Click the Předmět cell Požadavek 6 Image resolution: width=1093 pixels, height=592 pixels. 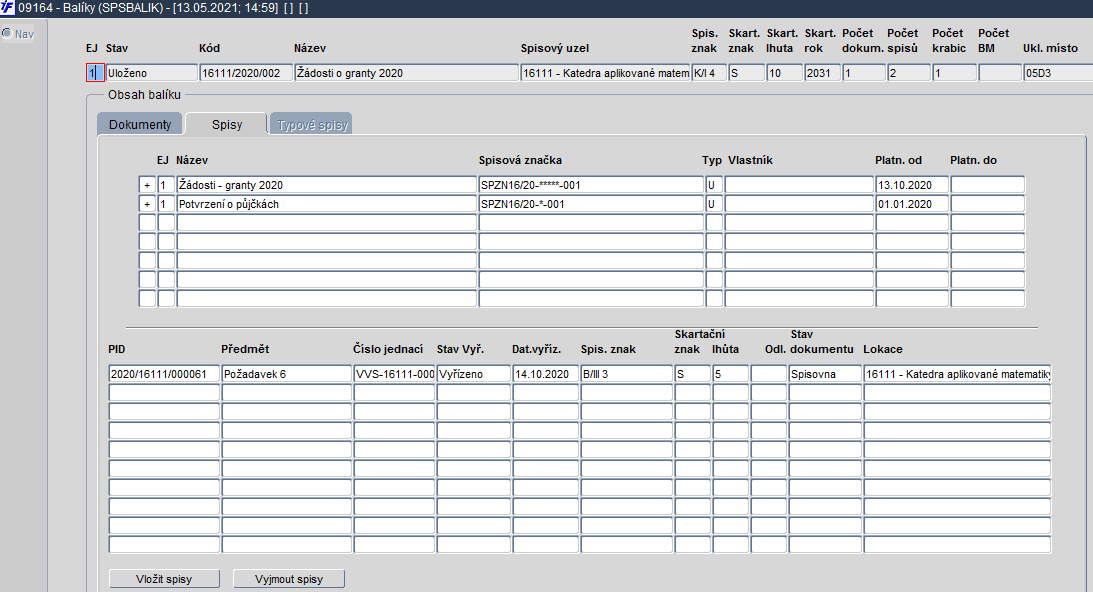coord(286,374)
